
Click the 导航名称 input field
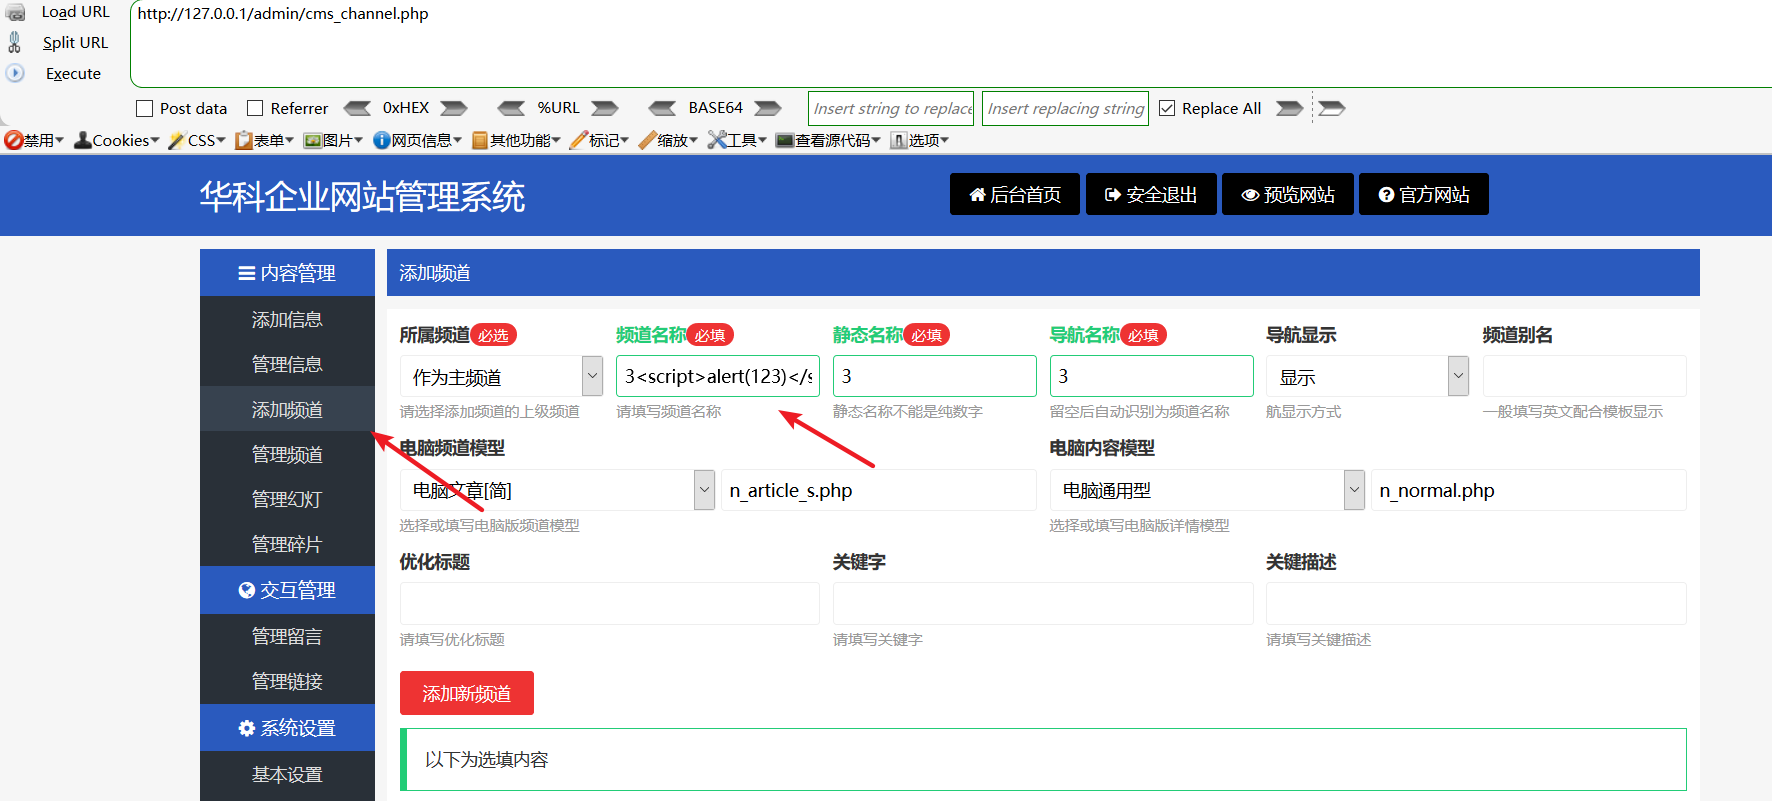tap(1151, 376)
